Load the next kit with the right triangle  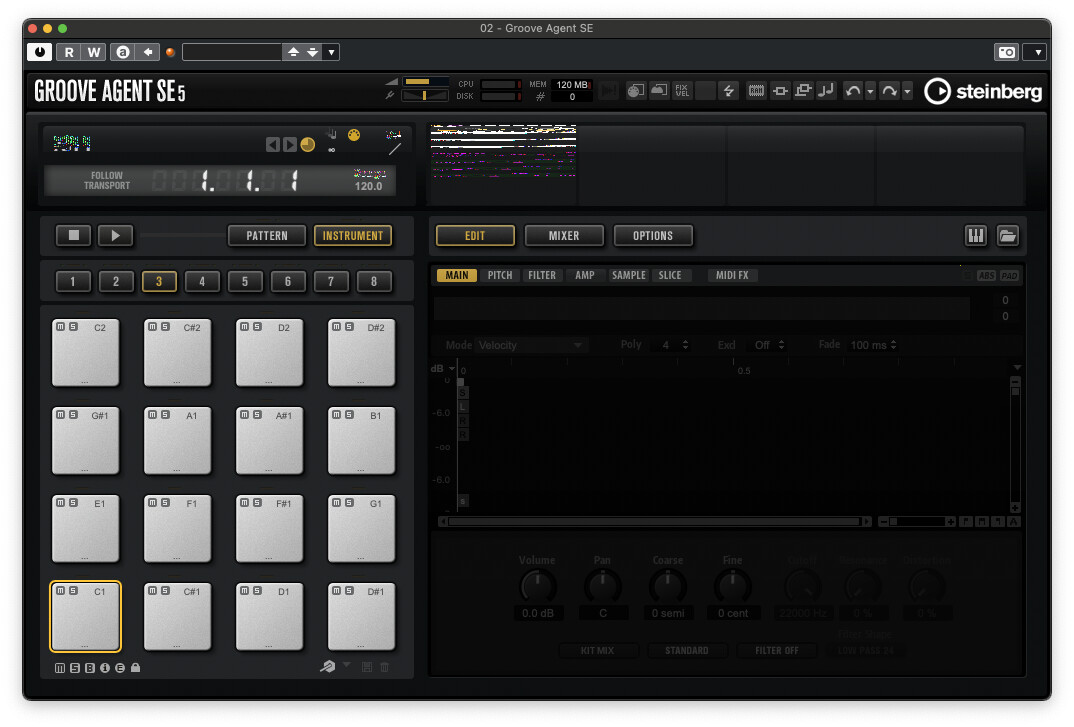(290, 145)
